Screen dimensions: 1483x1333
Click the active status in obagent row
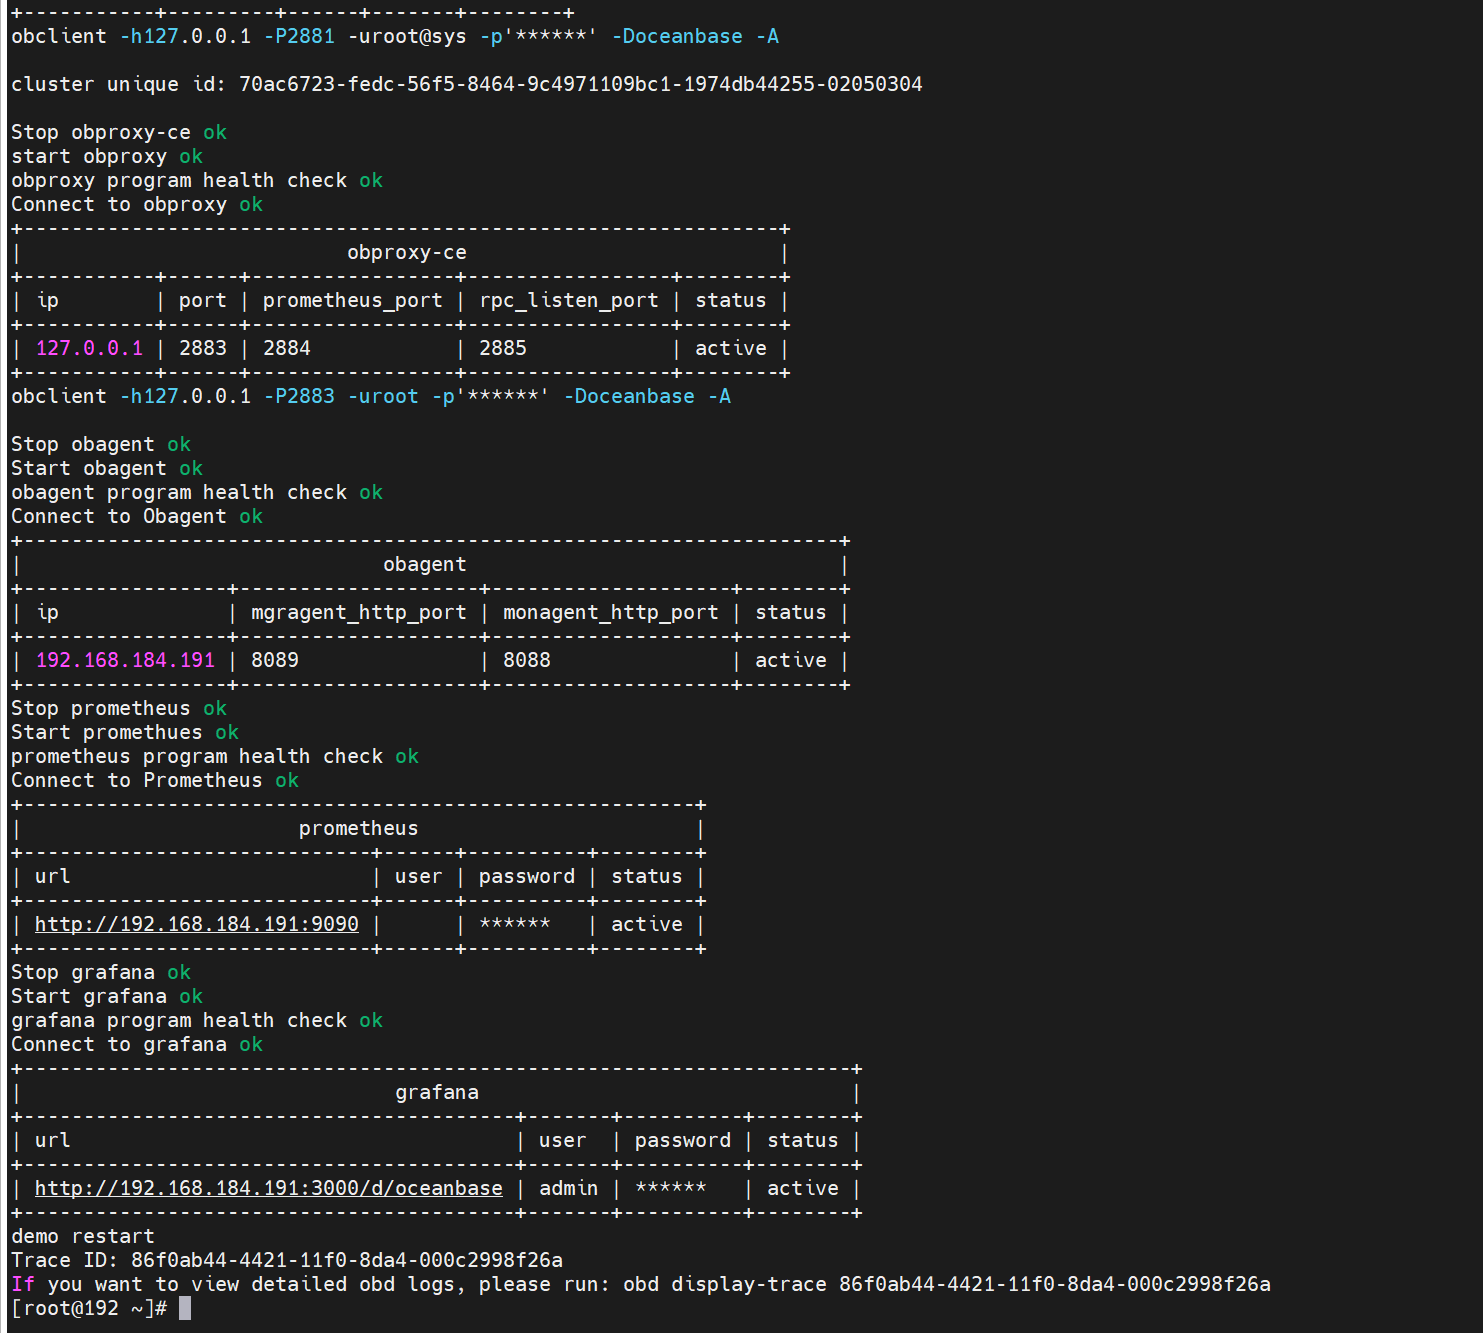791,660
